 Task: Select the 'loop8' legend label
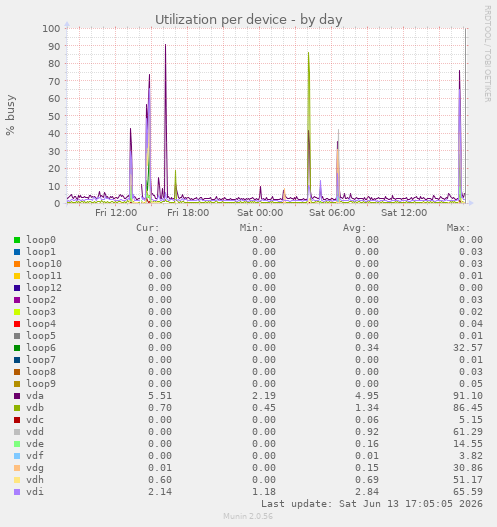point(41,372)
